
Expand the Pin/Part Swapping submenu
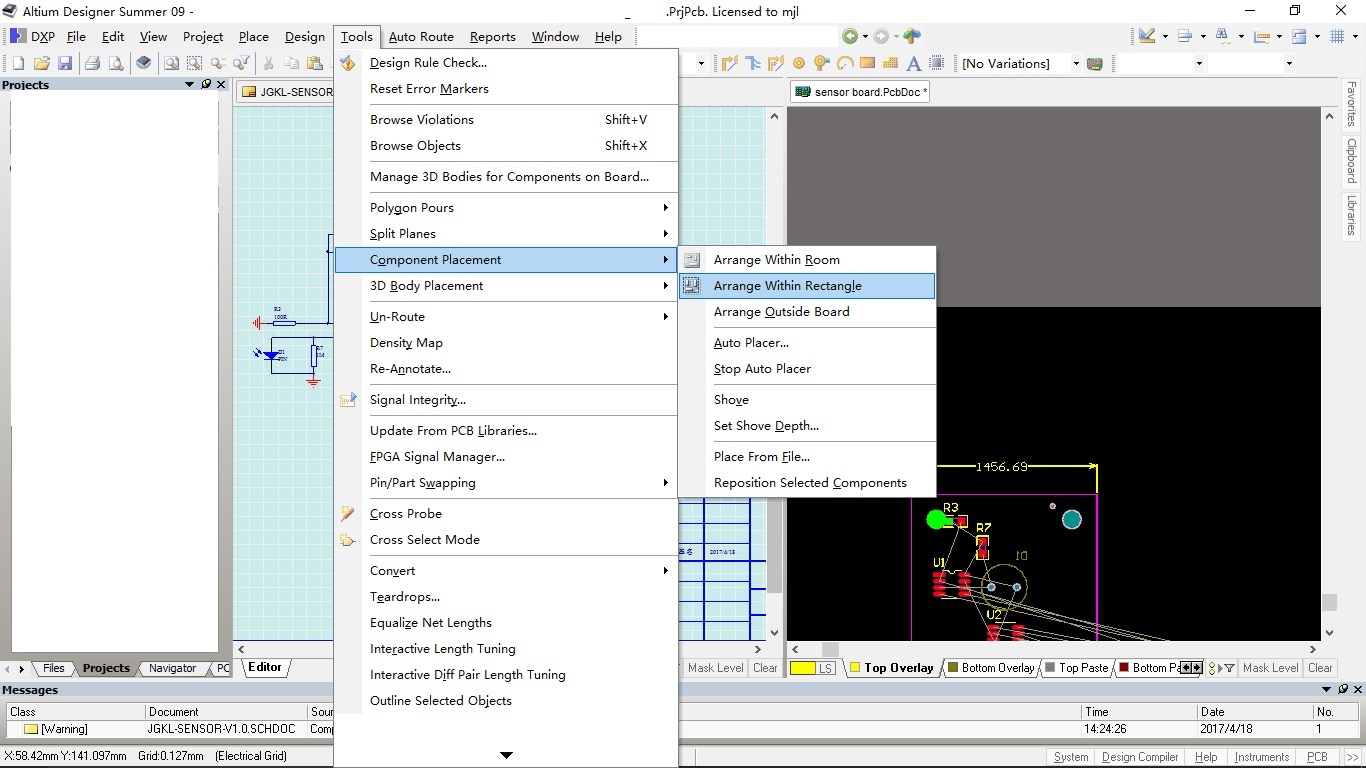pos(507,483)
